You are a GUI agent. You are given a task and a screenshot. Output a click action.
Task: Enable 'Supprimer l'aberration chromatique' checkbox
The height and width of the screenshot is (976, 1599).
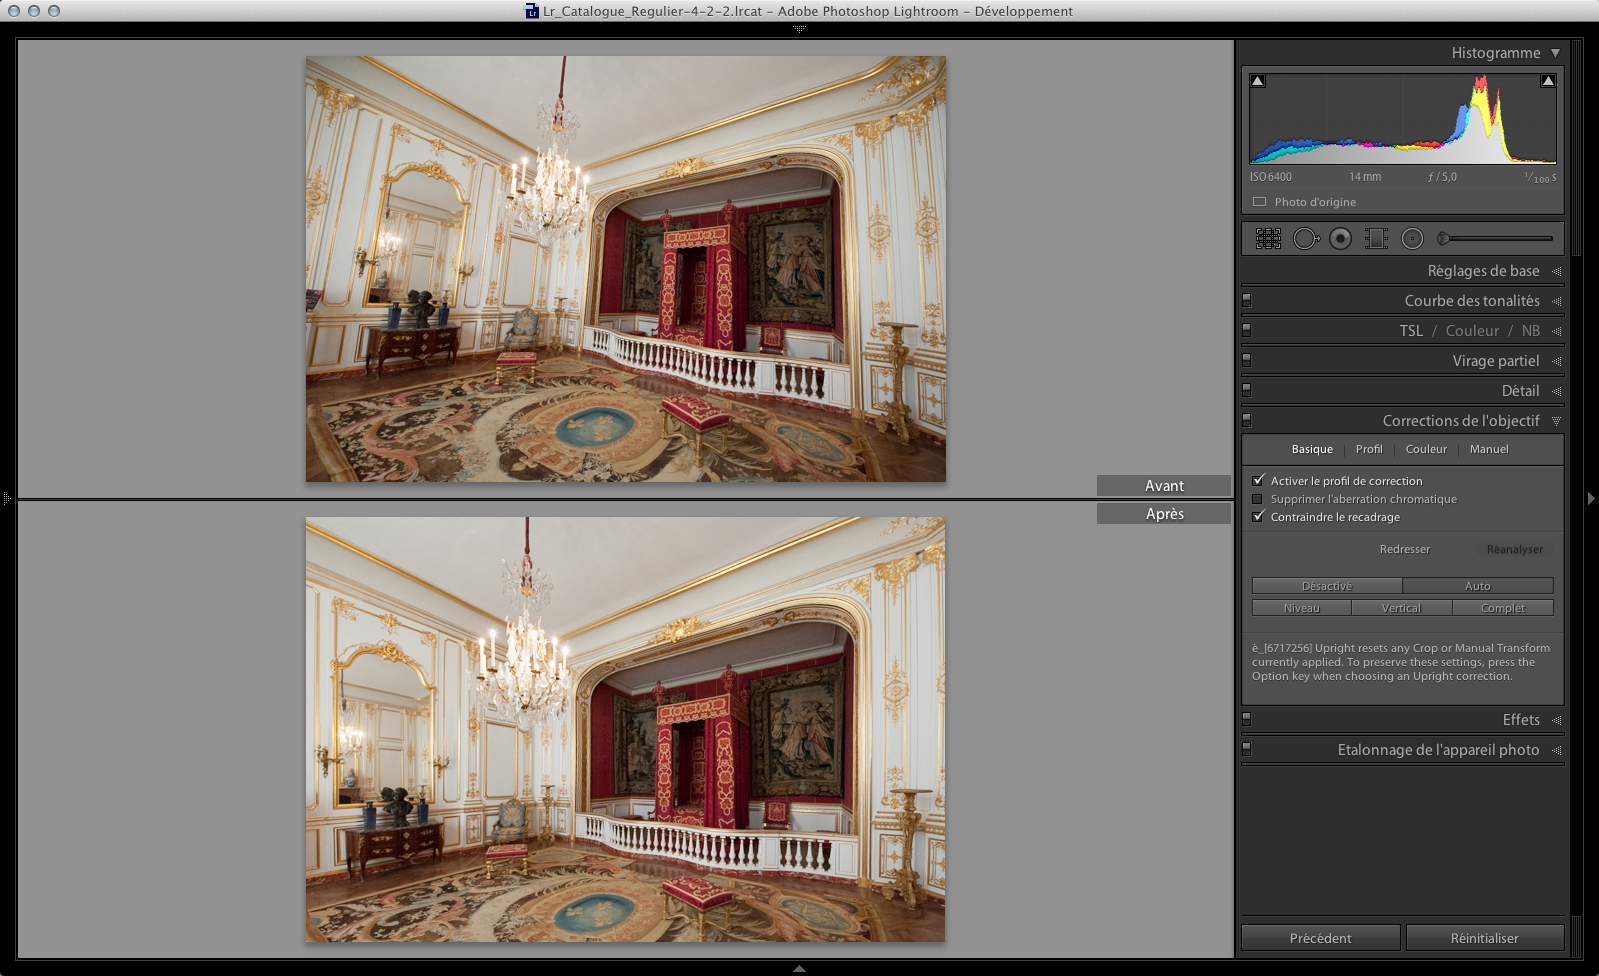point(1258,499)
